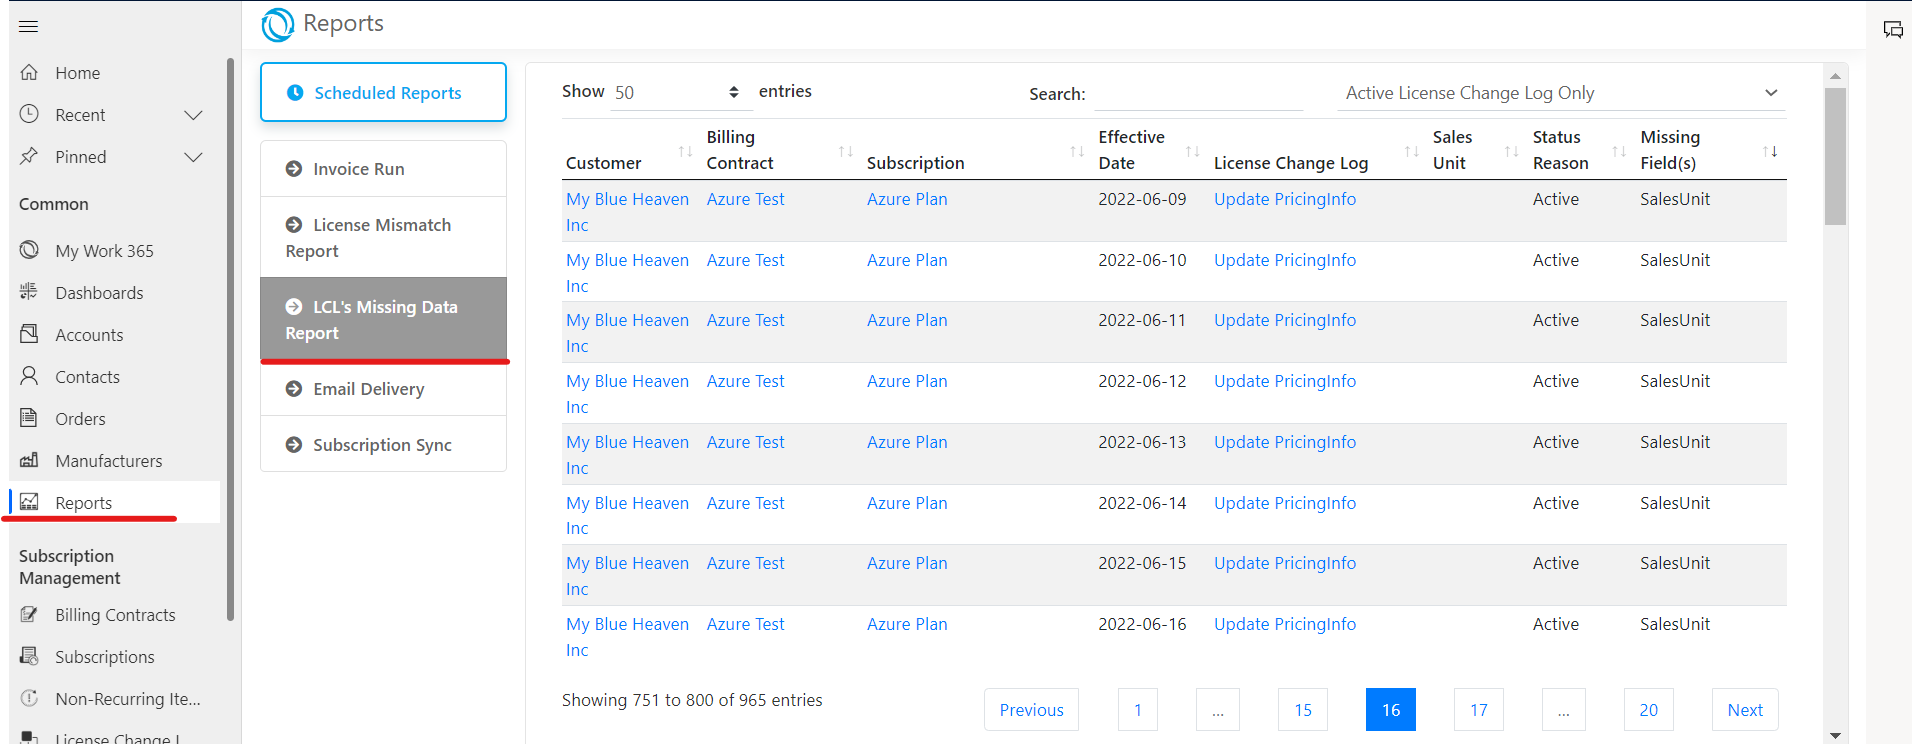Expand the Pinned section chevron
The height and width of the screenshot is (744, 1912).
pos(194,157)
